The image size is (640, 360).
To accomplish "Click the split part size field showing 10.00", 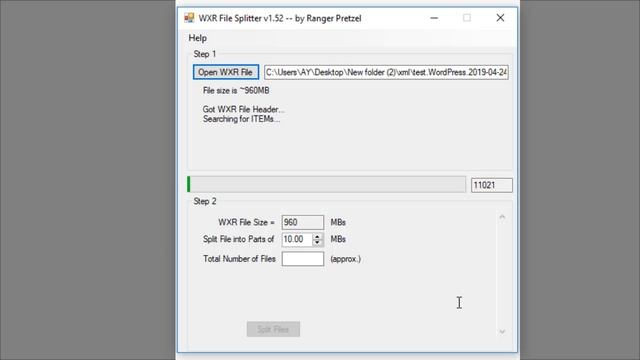I will (x=298, y=239).
